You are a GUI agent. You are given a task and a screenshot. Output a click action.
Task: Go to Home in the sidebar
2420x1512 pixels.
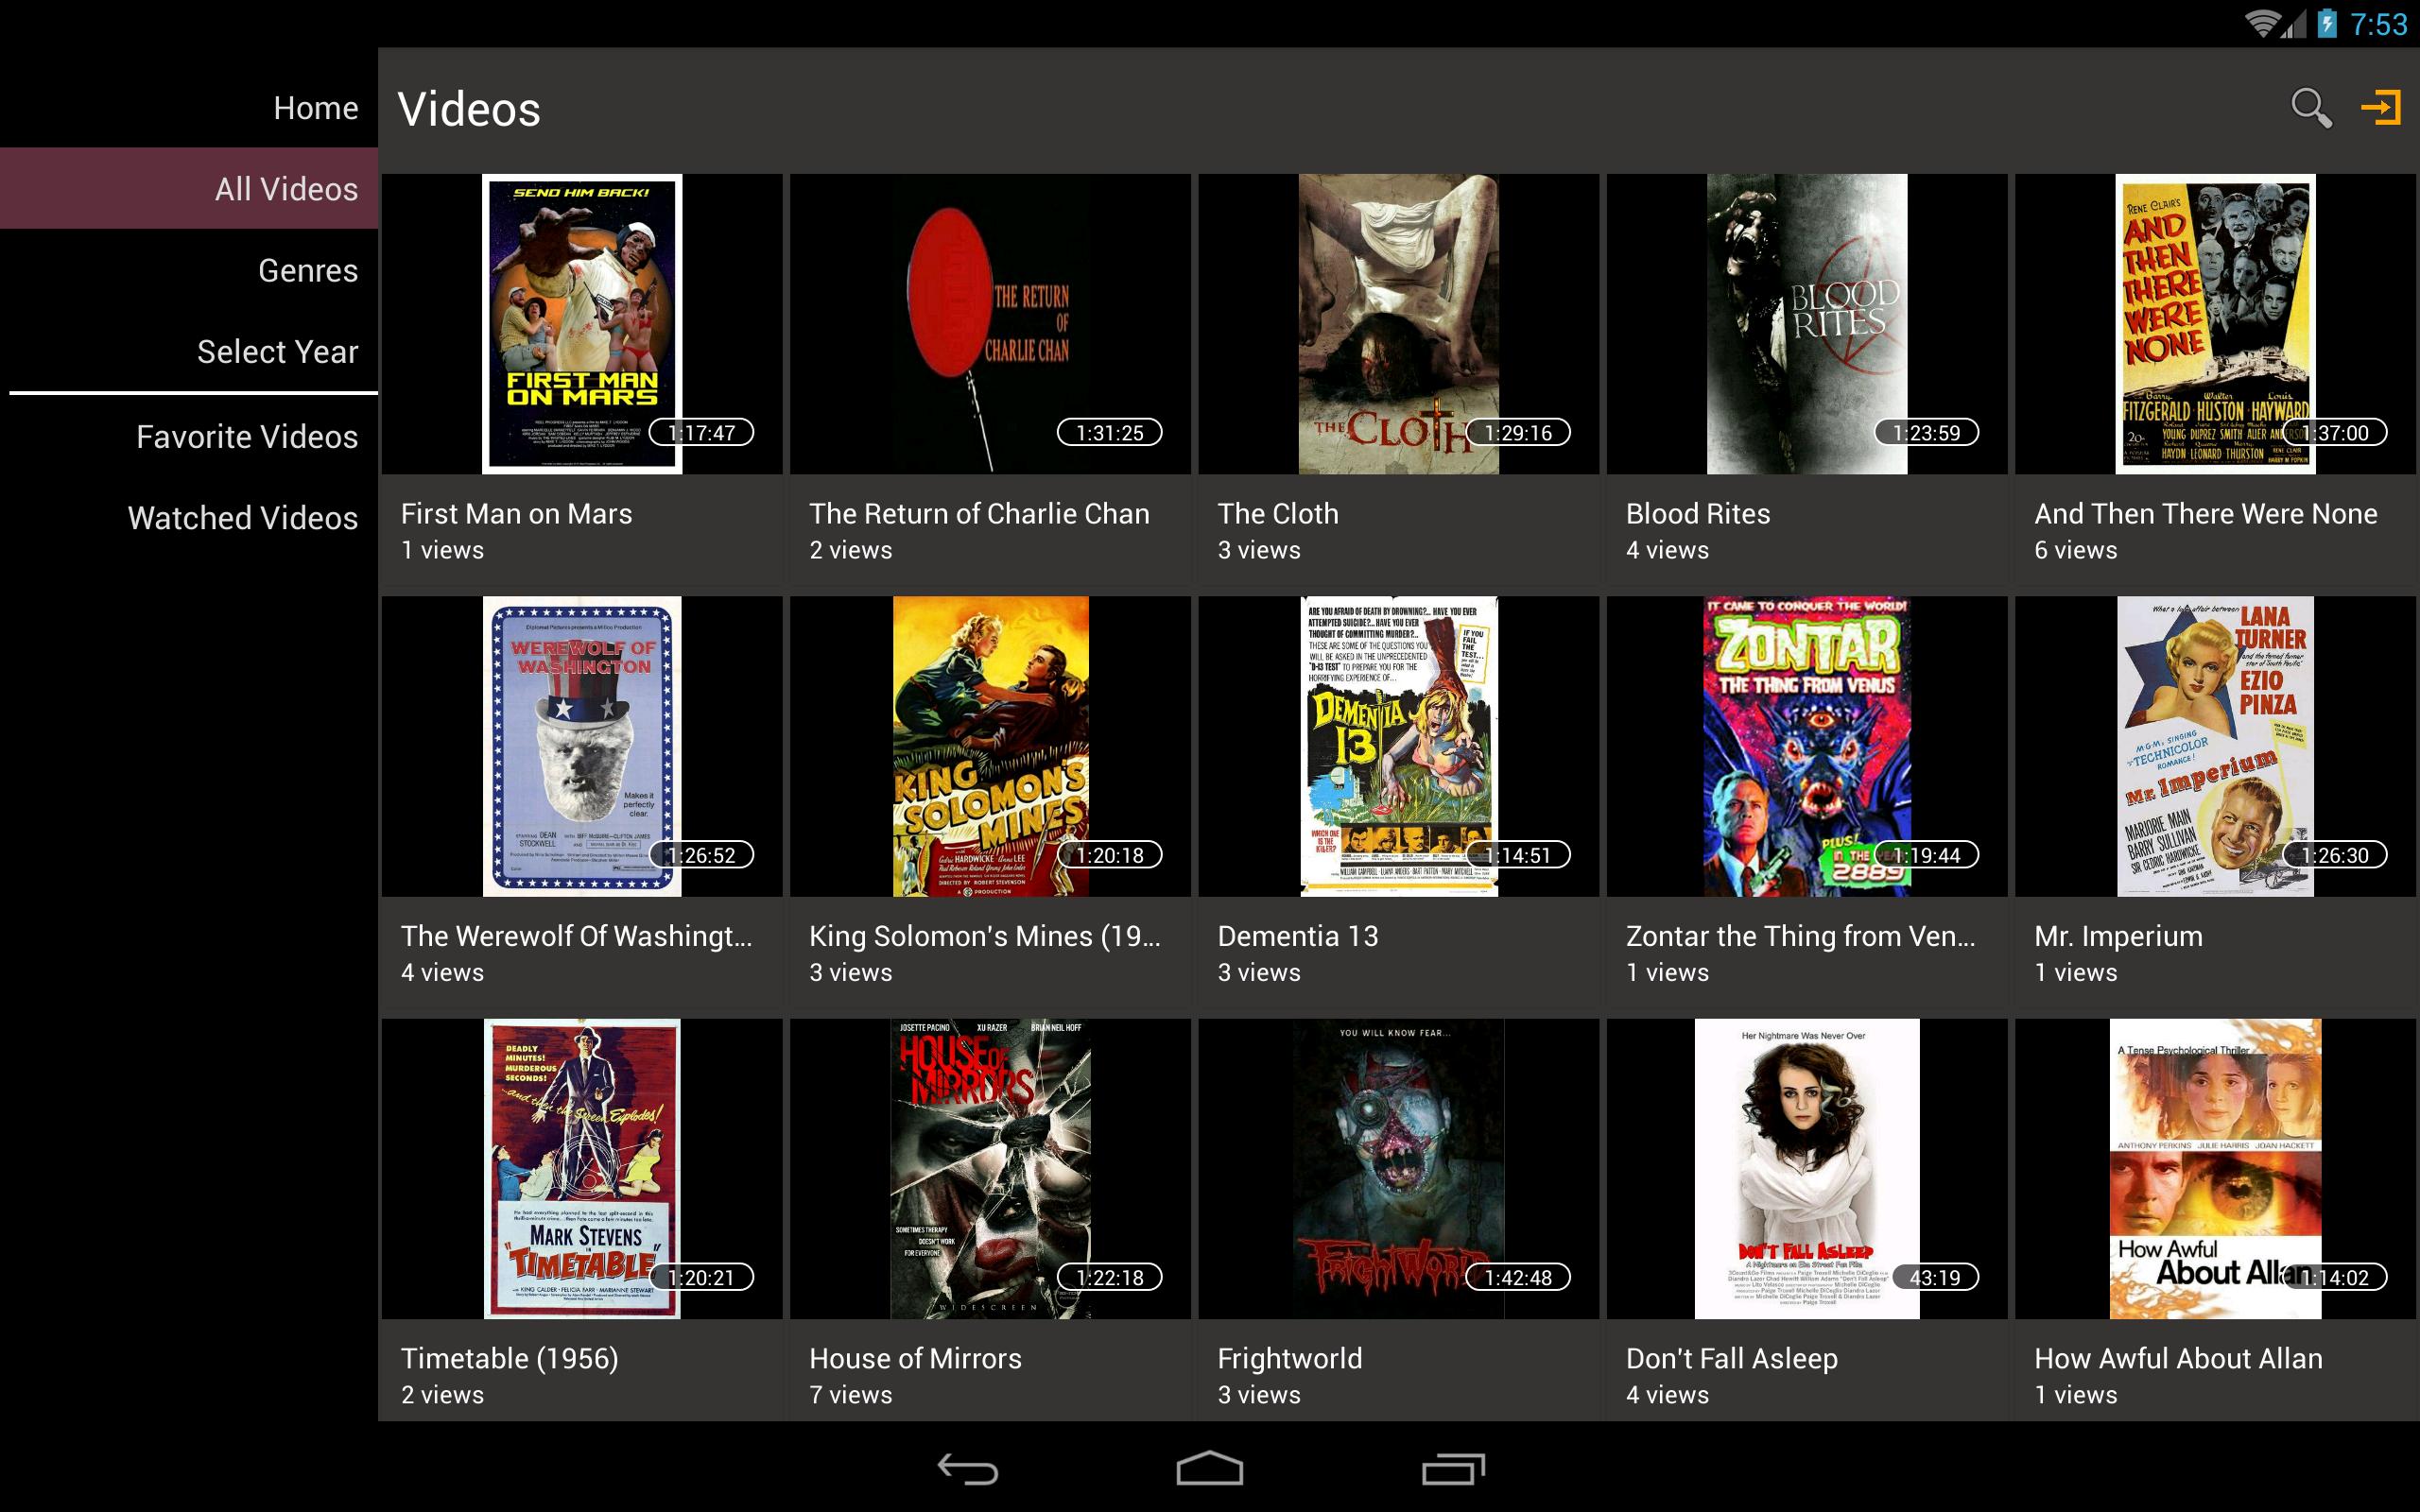(x=316, y=108)
